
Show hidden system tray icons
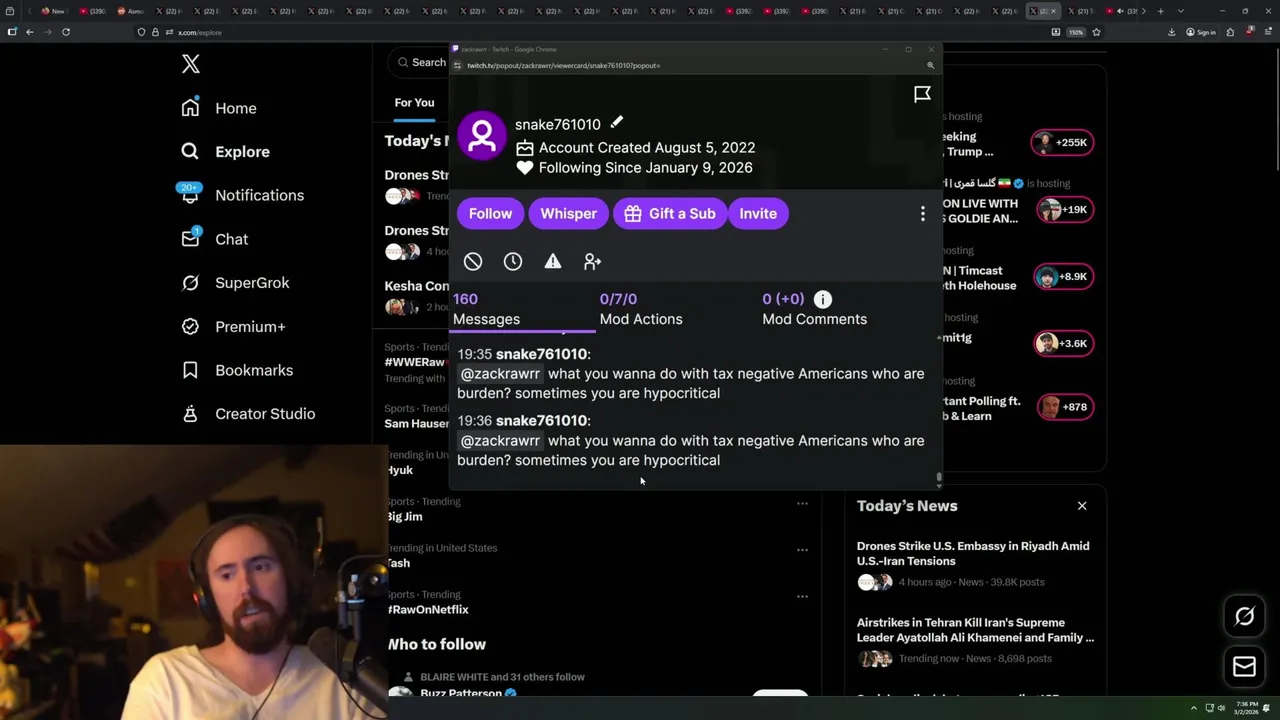click(1193, 708)
